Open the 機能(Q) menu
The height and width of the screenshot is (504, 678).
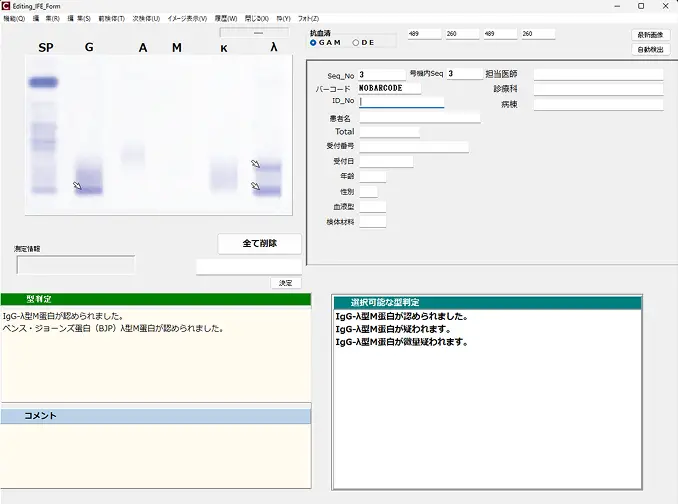coord(14,19)
